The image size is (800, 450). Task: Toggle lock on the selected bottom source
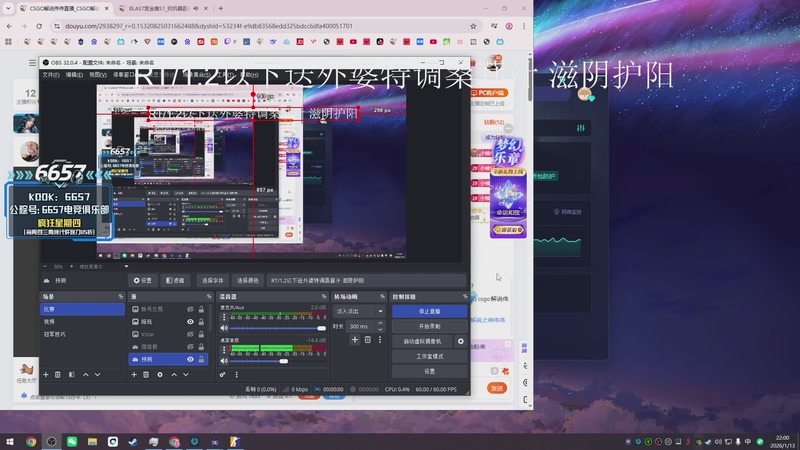202,360
